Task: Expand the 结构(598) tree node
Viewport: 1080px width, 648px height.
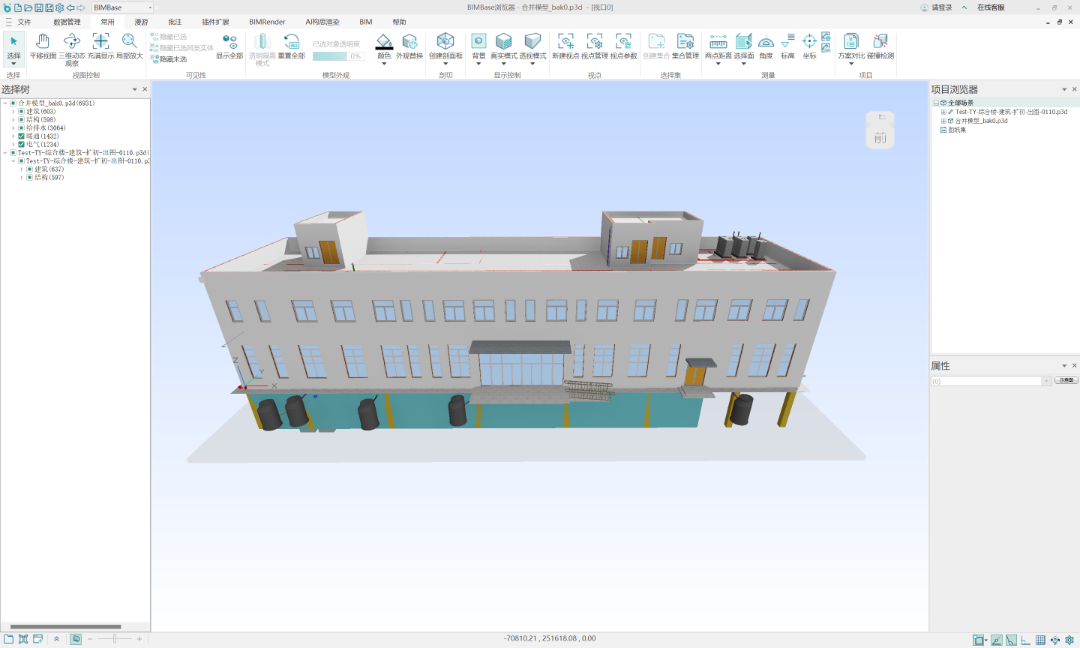Action: tap(13, 119)
